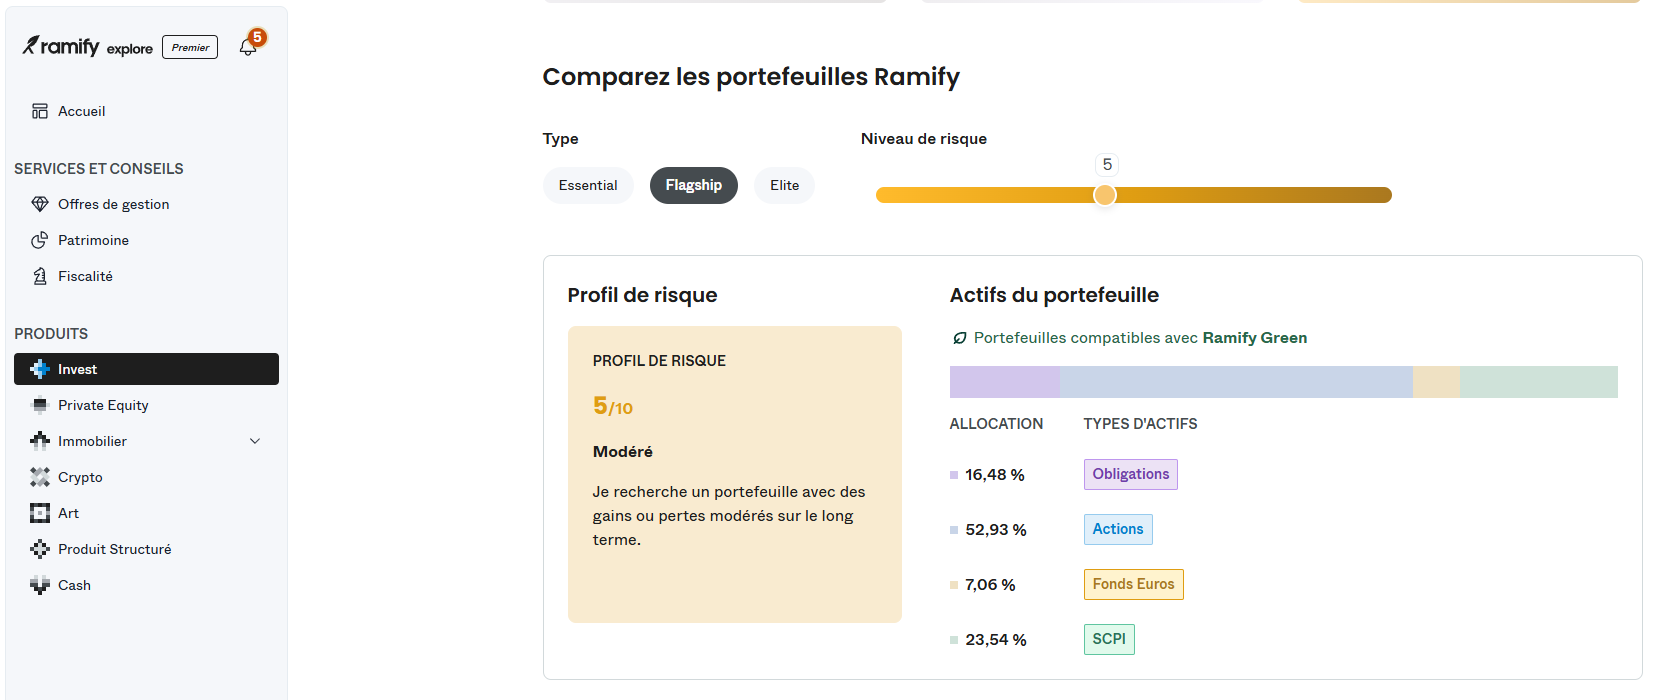Collapse the Immobilier chevron

[x=255, y=441]
